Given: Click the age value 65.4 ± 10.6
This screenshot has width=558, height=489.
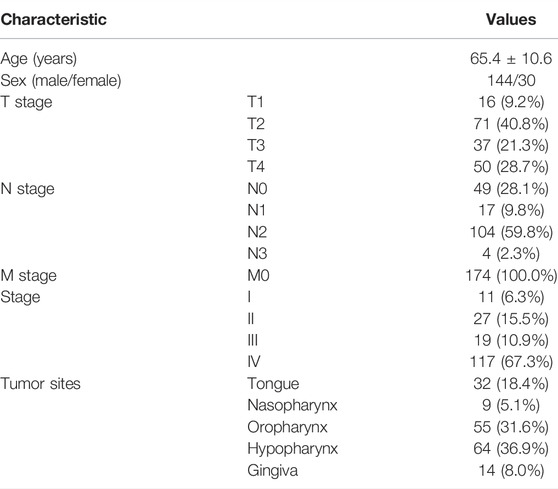Looking at the screenshot, I should click(511, 58).
